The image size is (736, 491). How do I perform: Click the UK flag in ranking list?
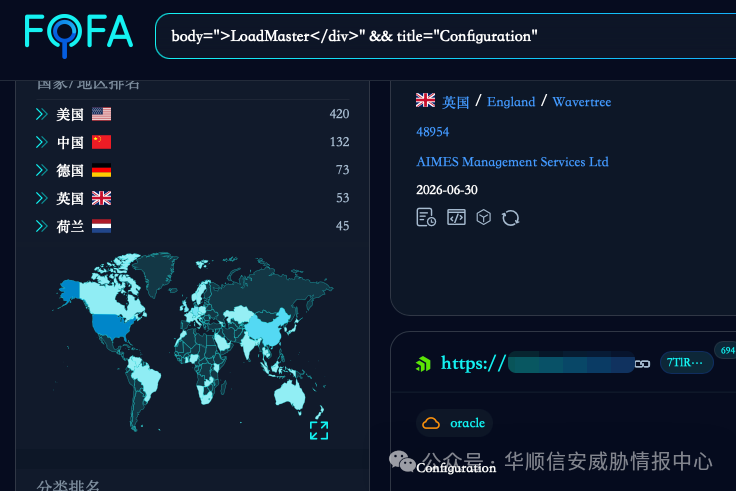101,198
